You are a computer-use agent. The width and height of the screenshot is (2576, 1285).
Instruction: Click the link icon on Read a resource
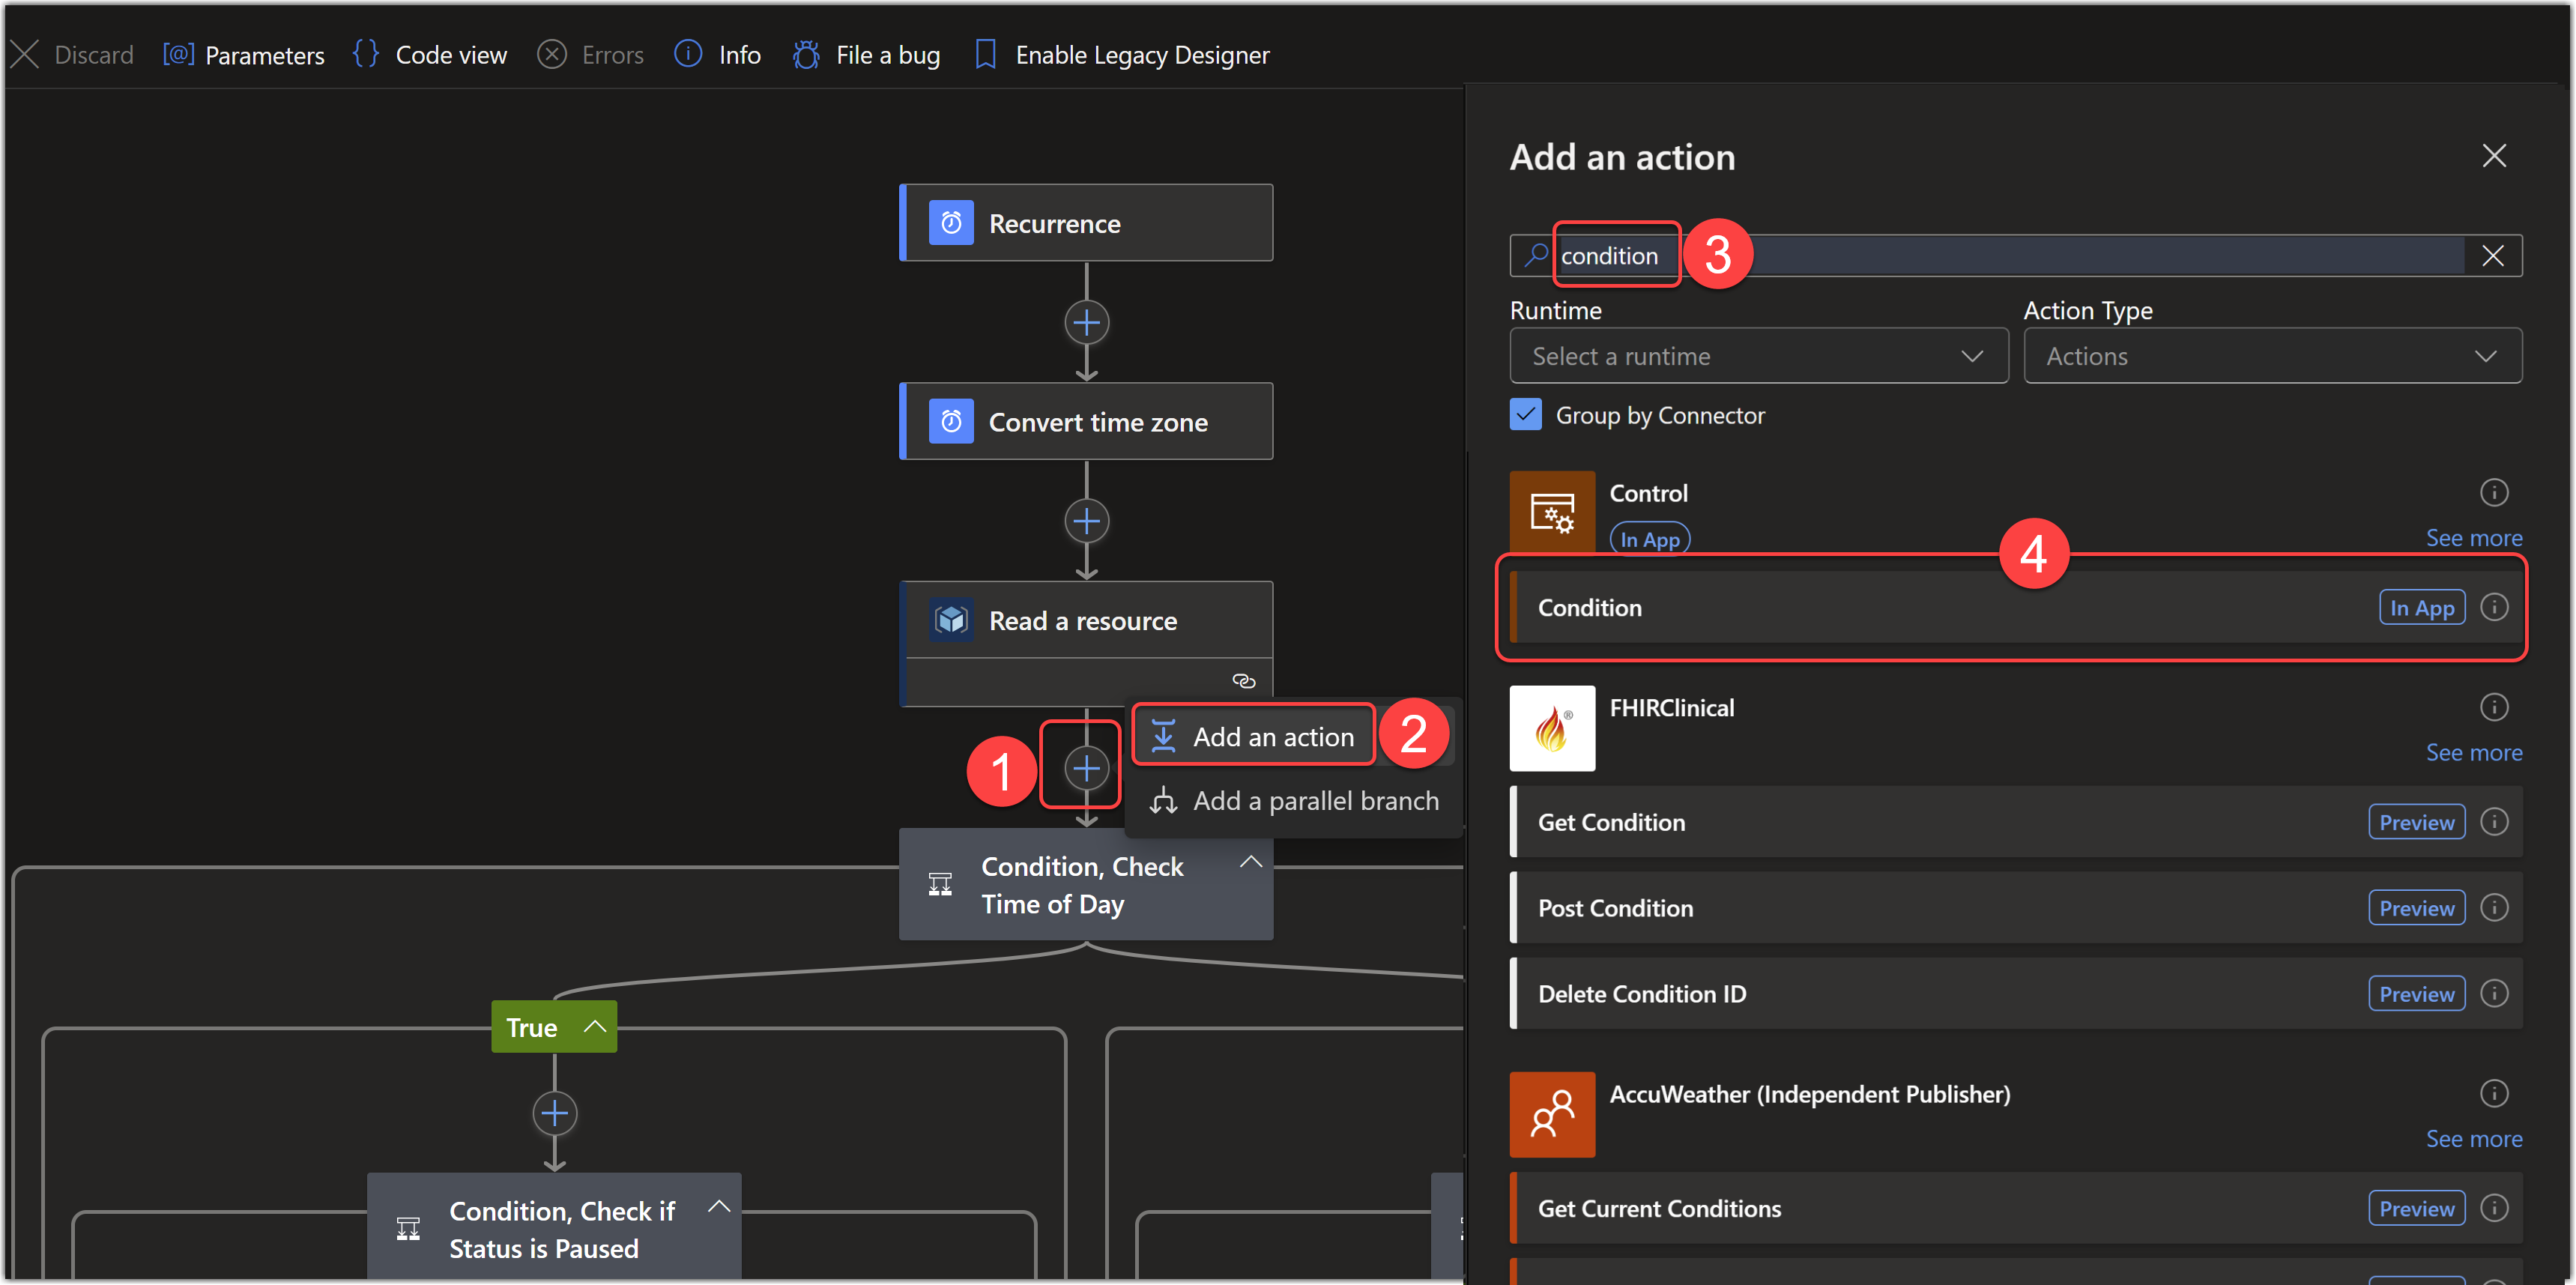click(x=1243, y=681)
